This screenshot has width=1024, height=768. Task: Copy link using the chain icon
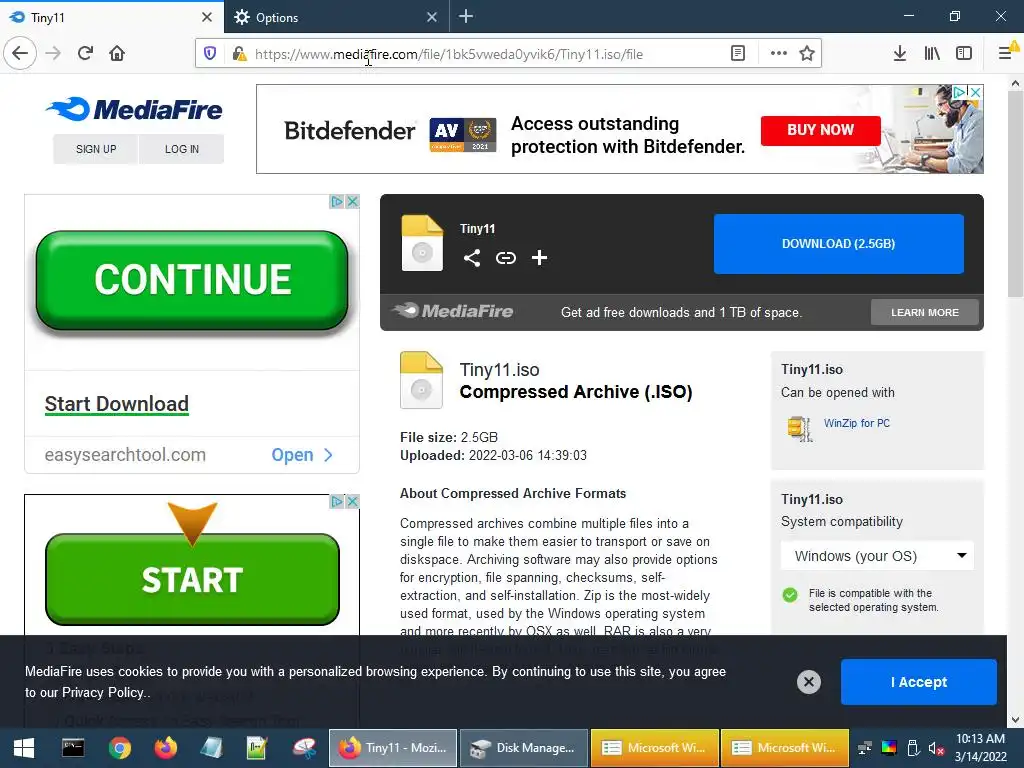505,258
